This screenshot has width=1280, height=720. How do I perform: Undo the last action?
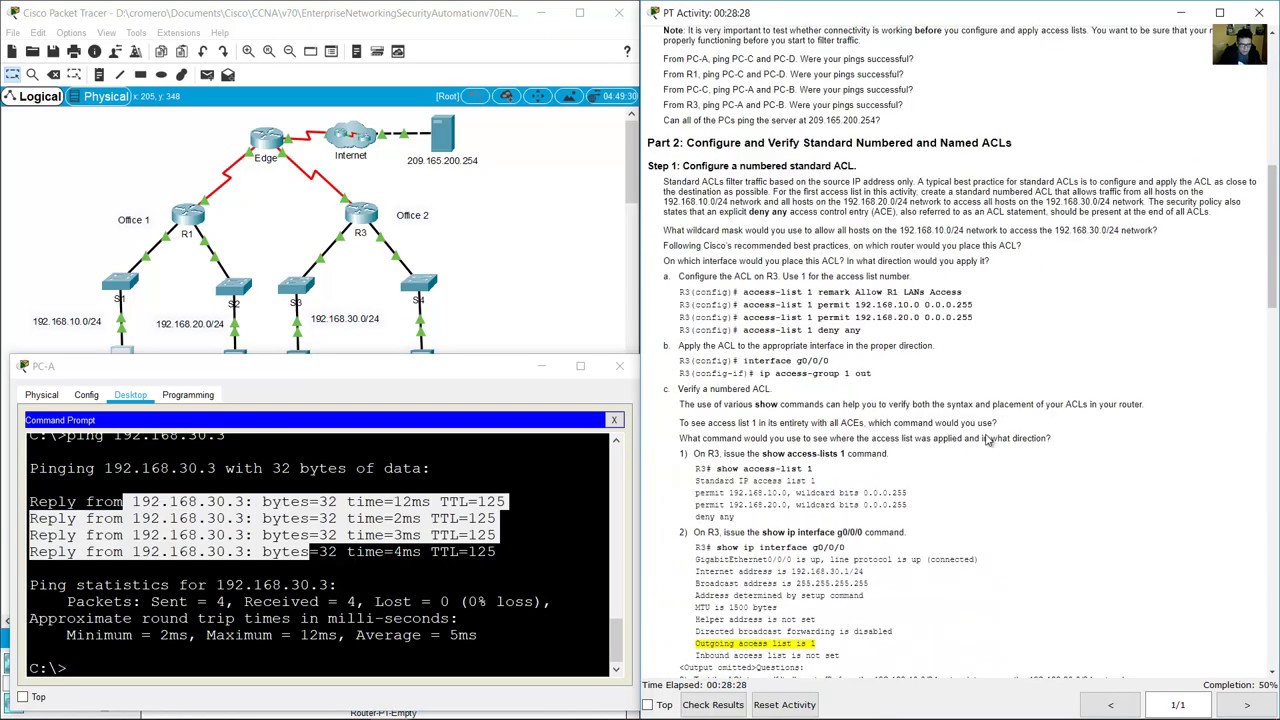203,51
